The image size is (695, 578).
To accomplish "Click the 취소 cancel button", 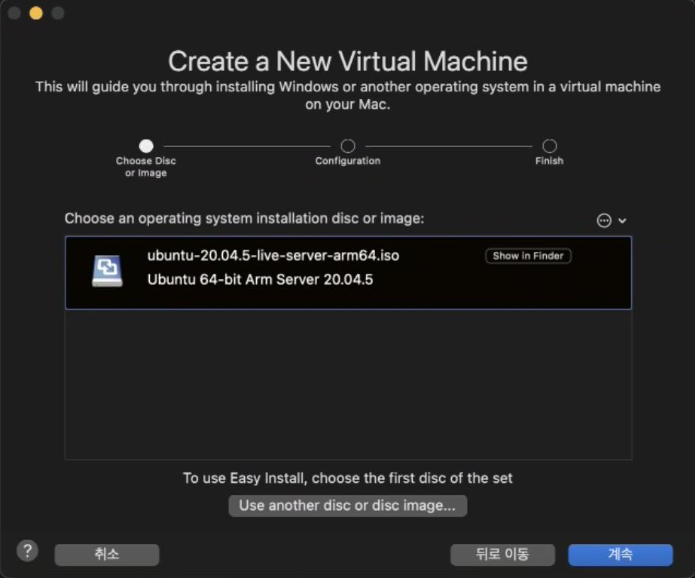I will click(107, 555).
